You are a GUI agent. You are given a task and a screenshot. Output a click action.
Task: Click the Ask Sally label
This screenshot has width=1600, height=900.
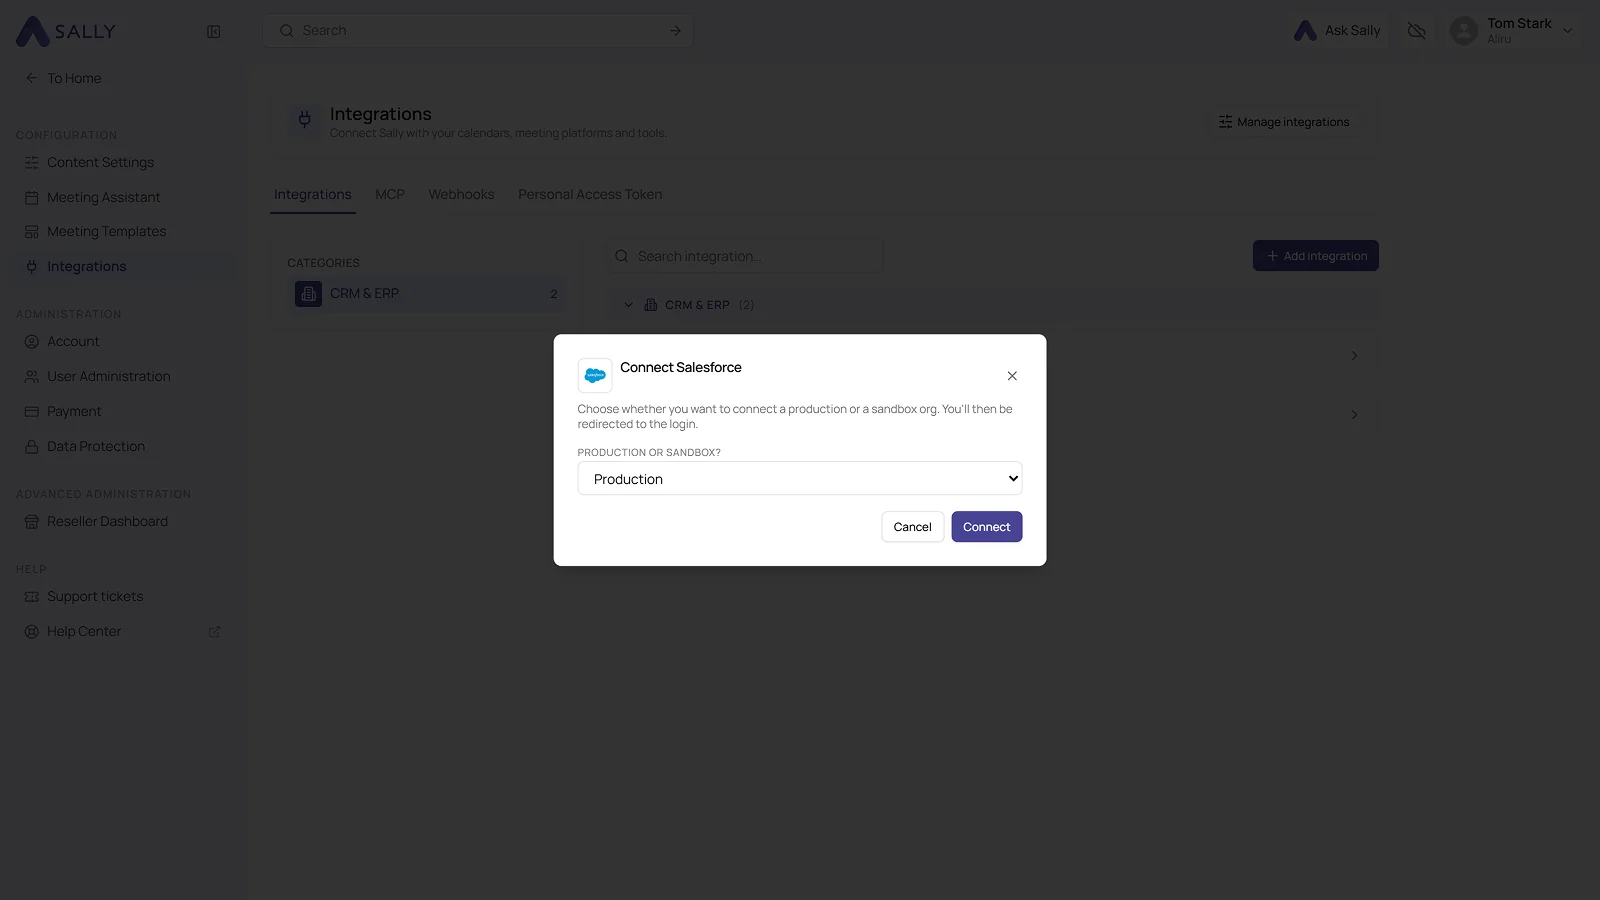coord(1352,31)
